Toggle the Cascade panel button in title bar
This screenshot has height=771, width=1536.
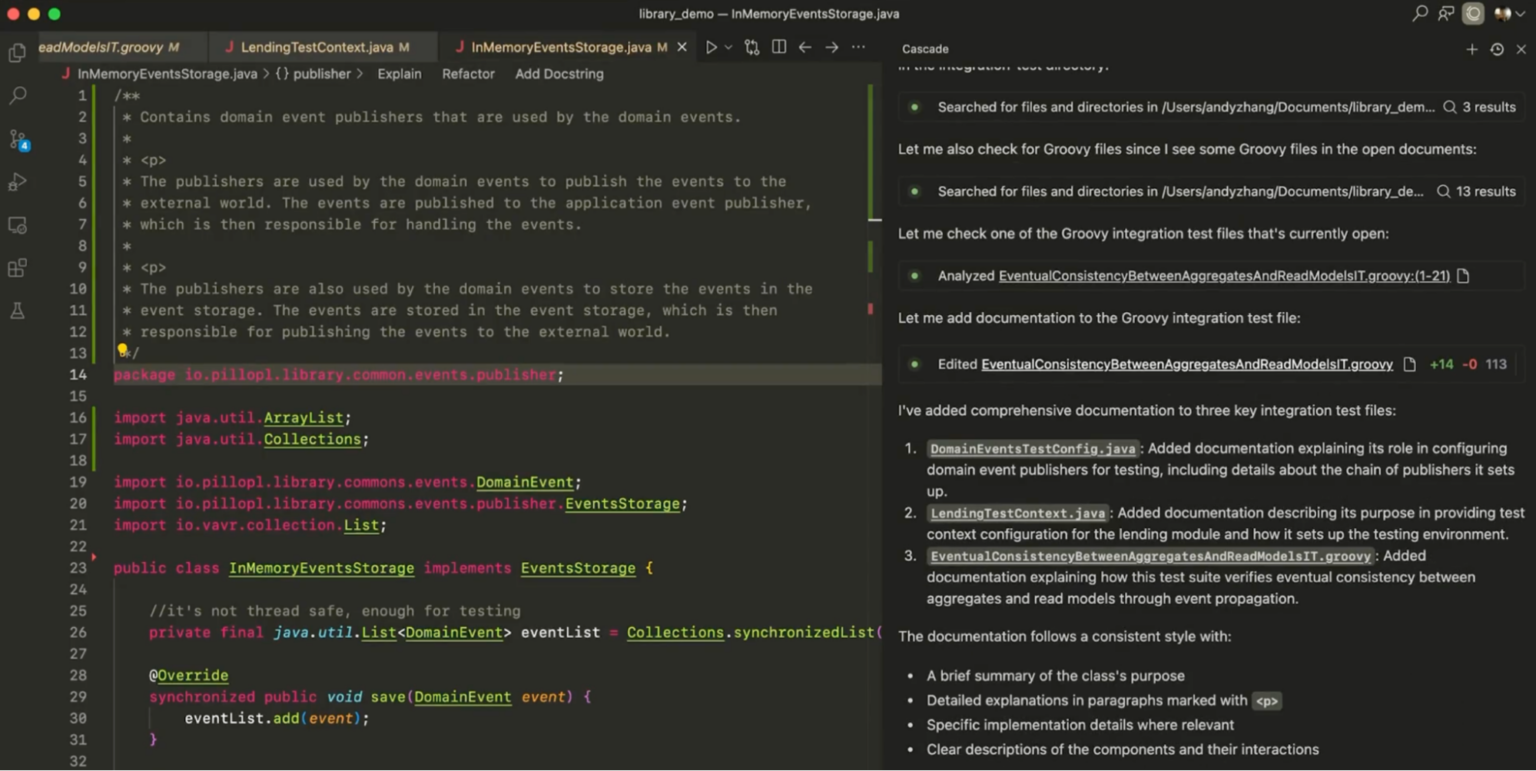[1472, 14]
